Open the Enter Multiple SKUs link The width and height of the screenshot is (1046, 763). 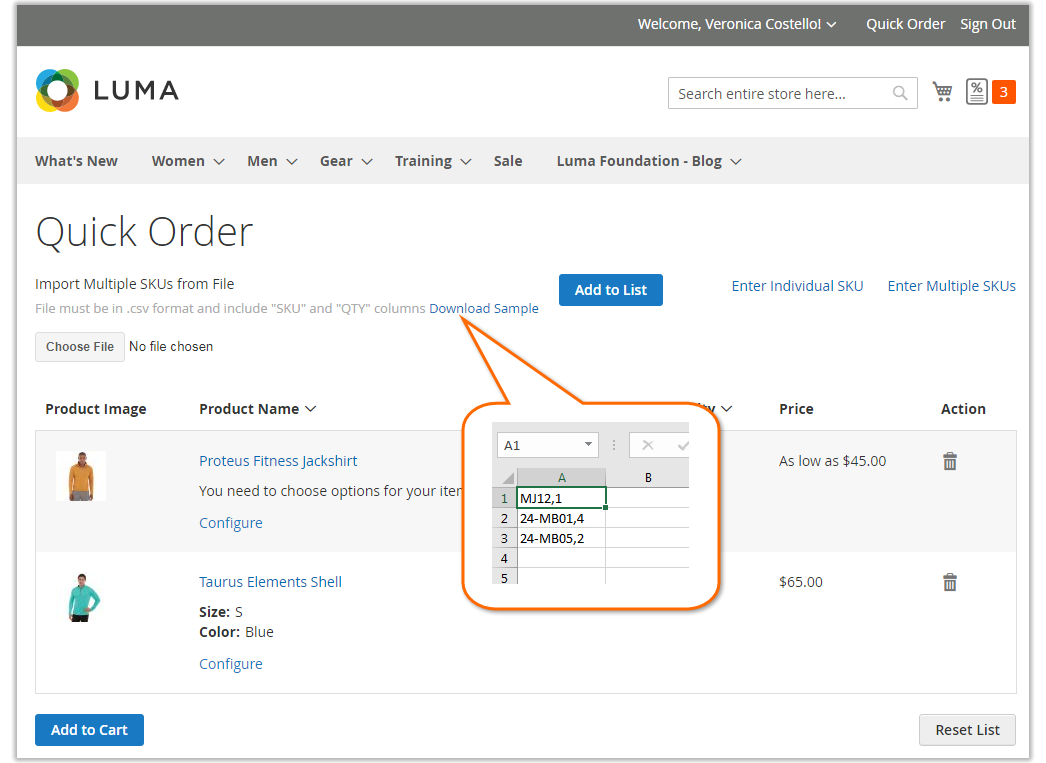(951, 286)
